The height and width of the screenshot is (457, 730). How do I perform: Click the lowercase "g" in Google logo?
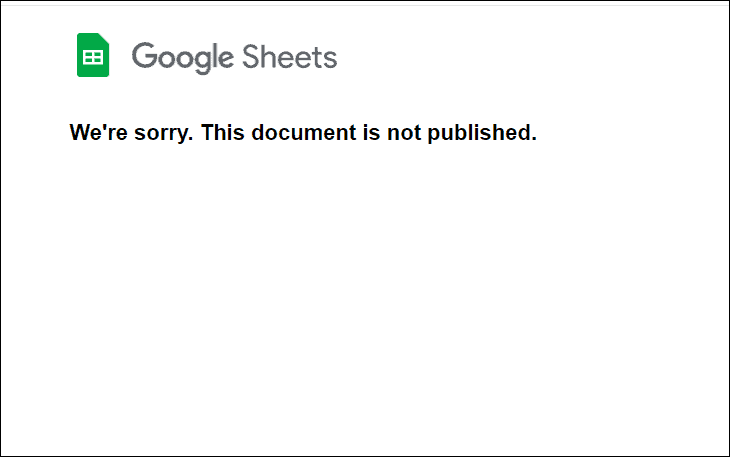tap(203, 60)
